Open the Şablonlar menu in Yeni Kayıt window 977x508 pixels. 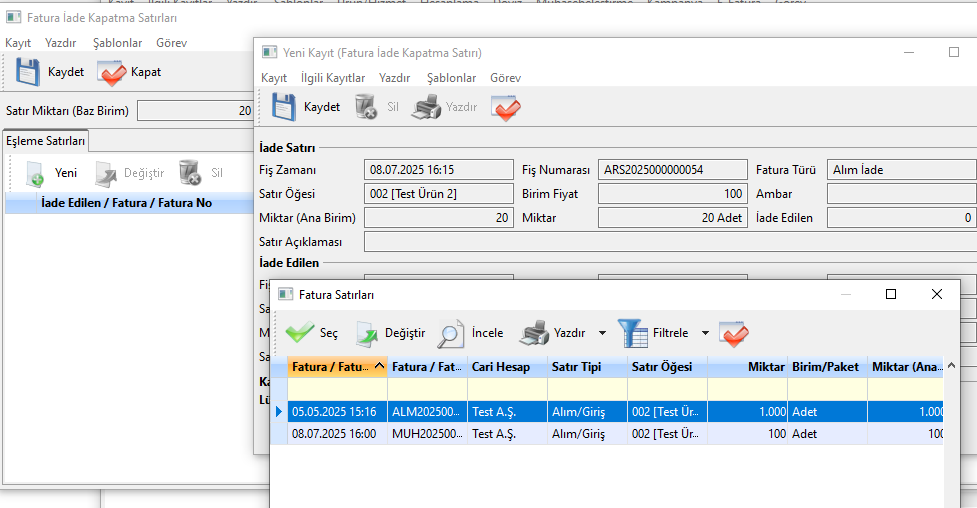(451, 78)
